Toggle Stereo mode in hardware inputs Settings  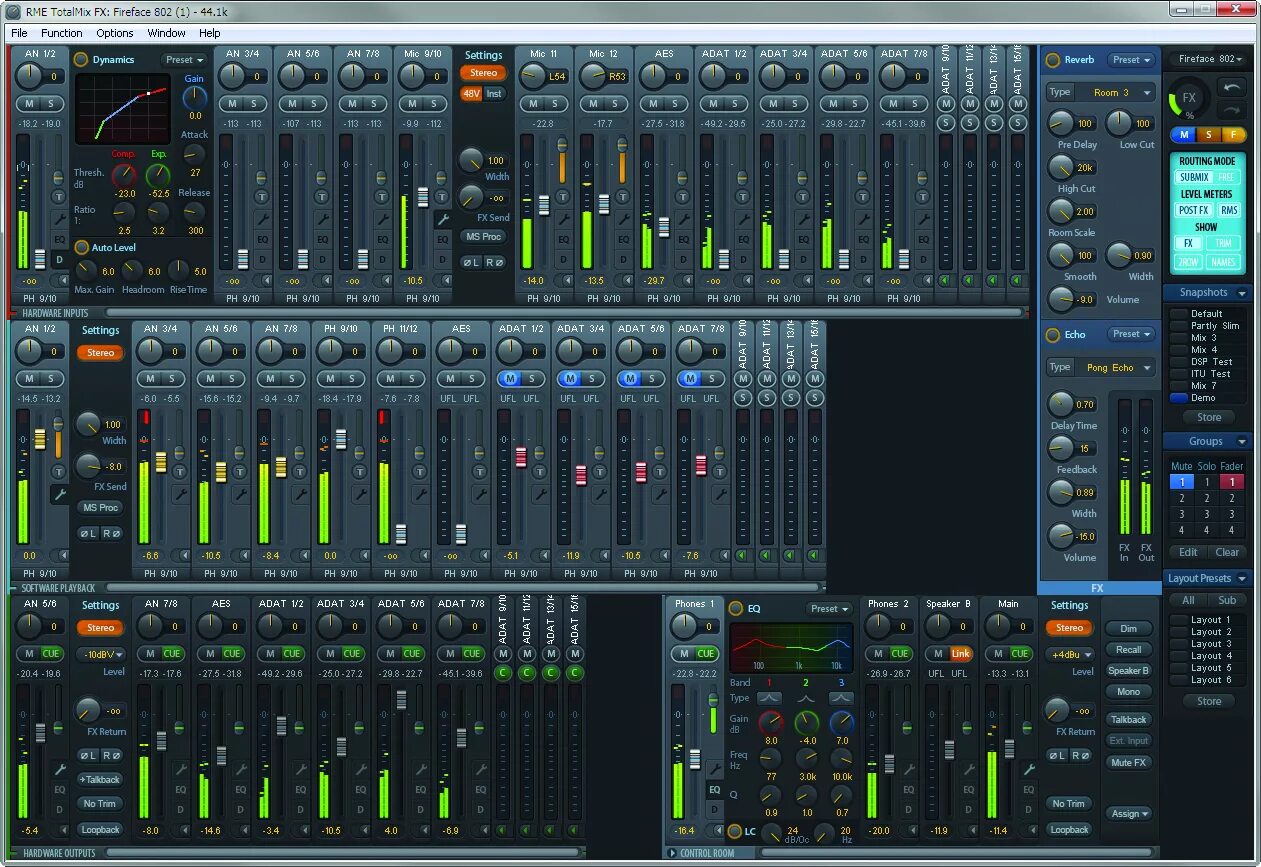(x=484, y=73)
